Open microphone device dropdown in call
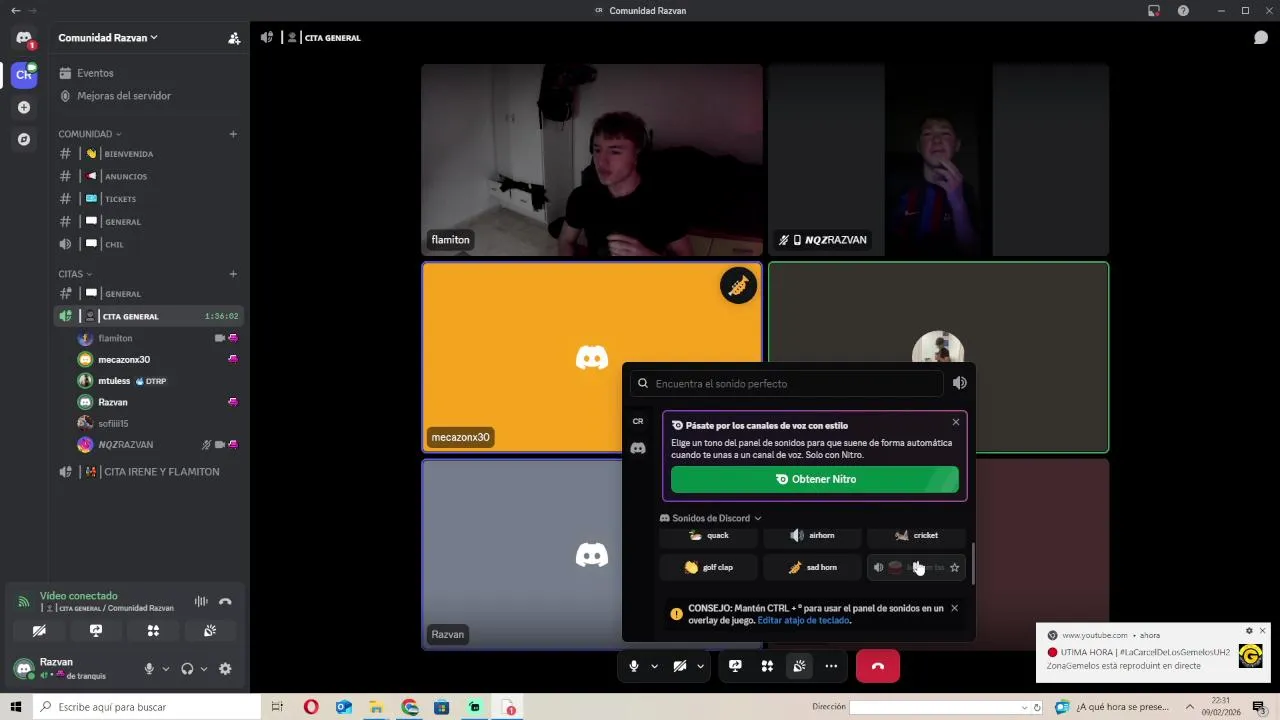Screen dimensions: 1280x720 coord(655,666)
